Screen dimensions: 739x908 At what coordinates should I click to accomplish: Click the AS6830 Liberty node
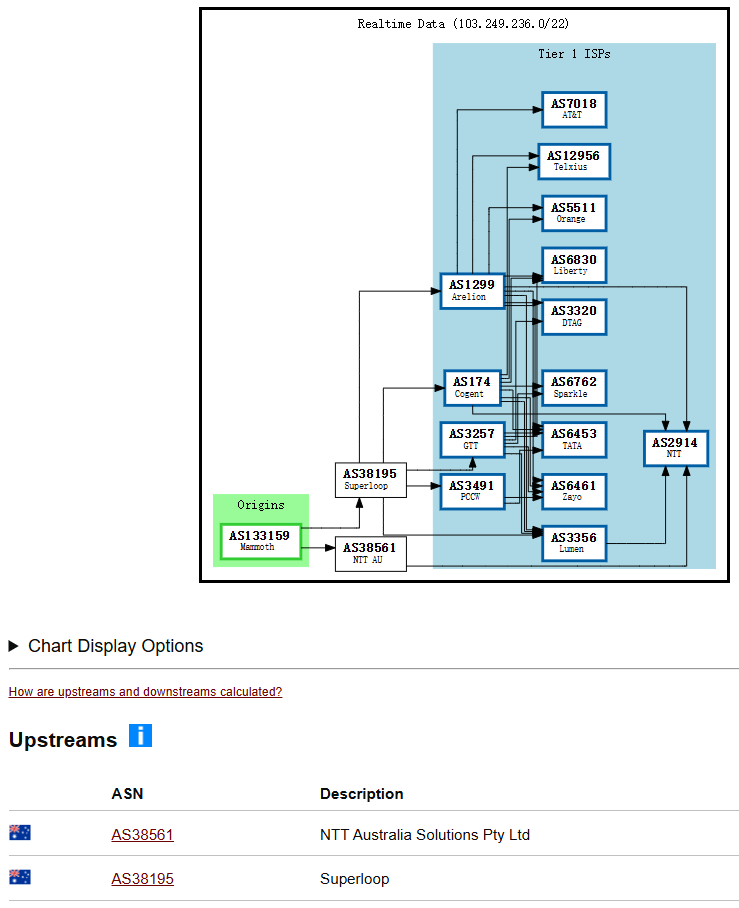(574, 265)
